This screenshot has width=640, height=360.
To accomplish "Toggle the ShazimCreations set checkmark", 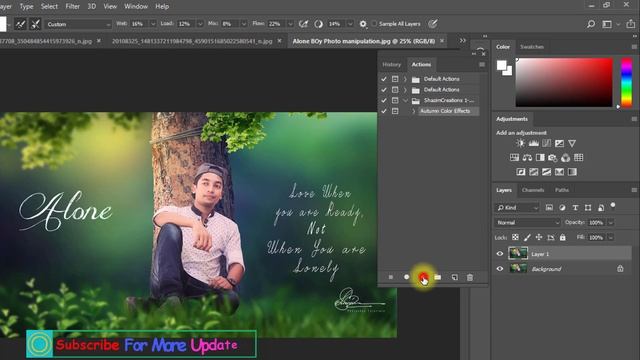I will pos(384,100).
